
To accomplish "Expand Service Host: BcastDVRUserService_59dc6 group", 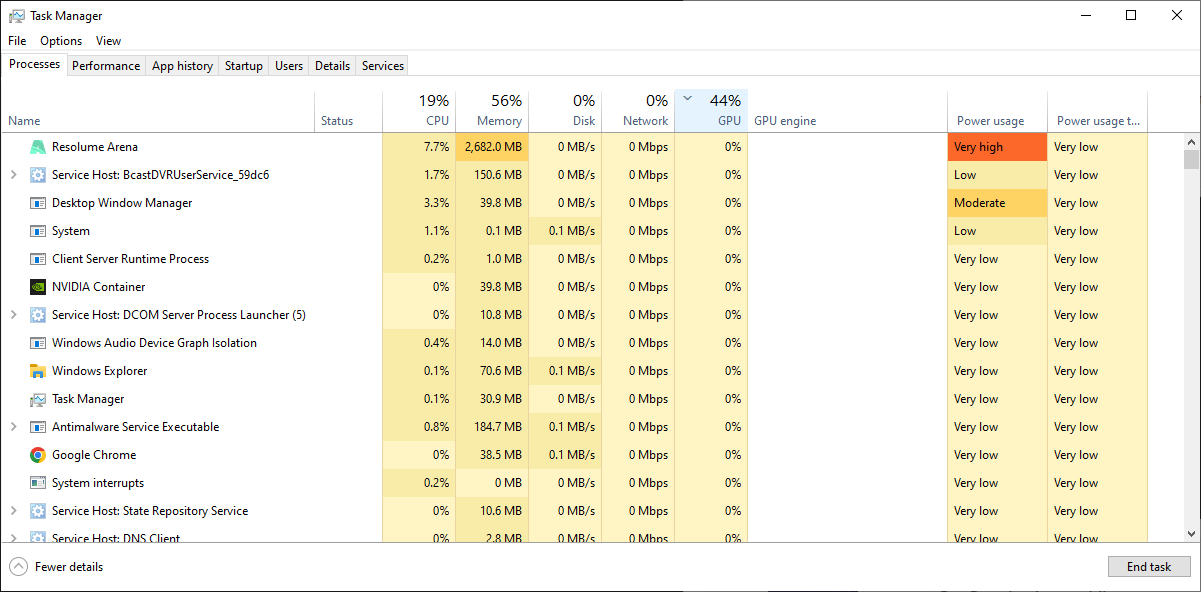I will tap(13, 175).
